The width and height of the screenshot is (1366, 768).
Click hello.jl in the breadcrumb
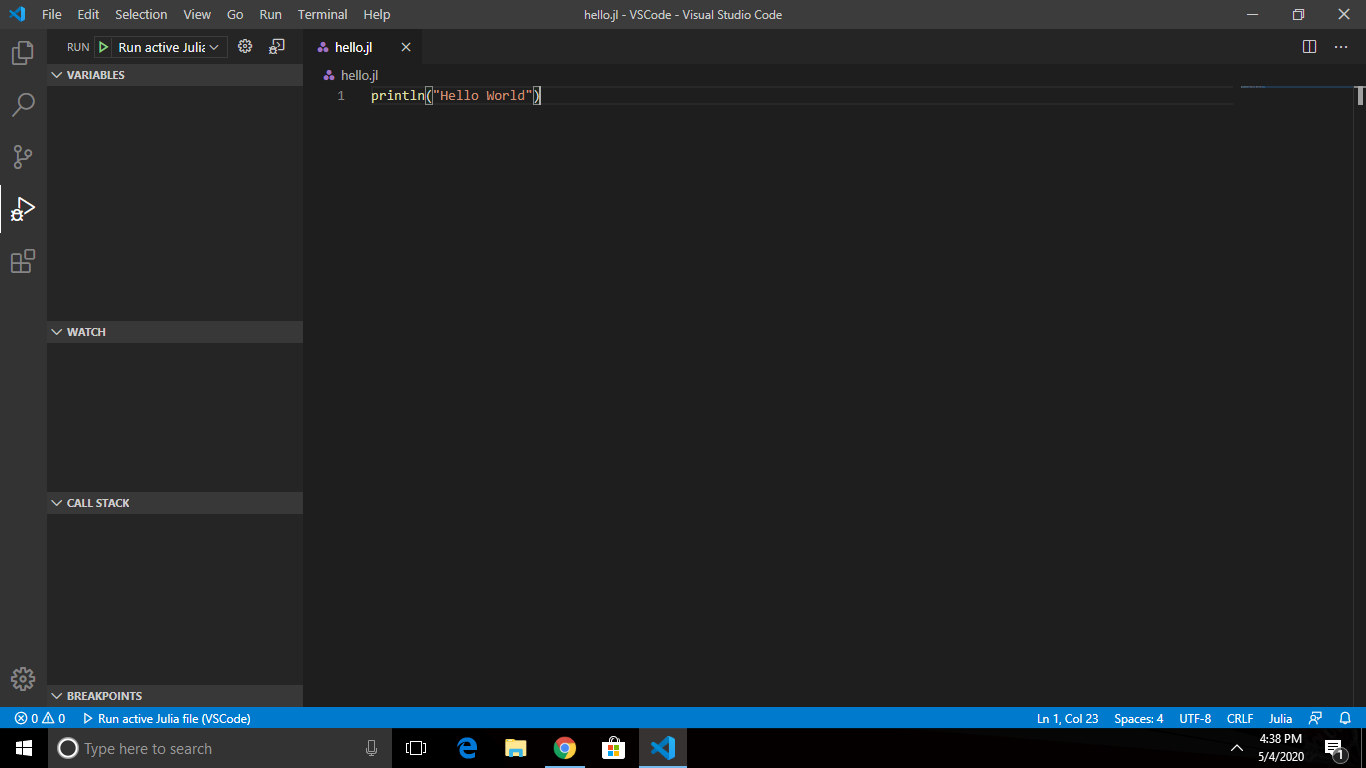[359, 75]
